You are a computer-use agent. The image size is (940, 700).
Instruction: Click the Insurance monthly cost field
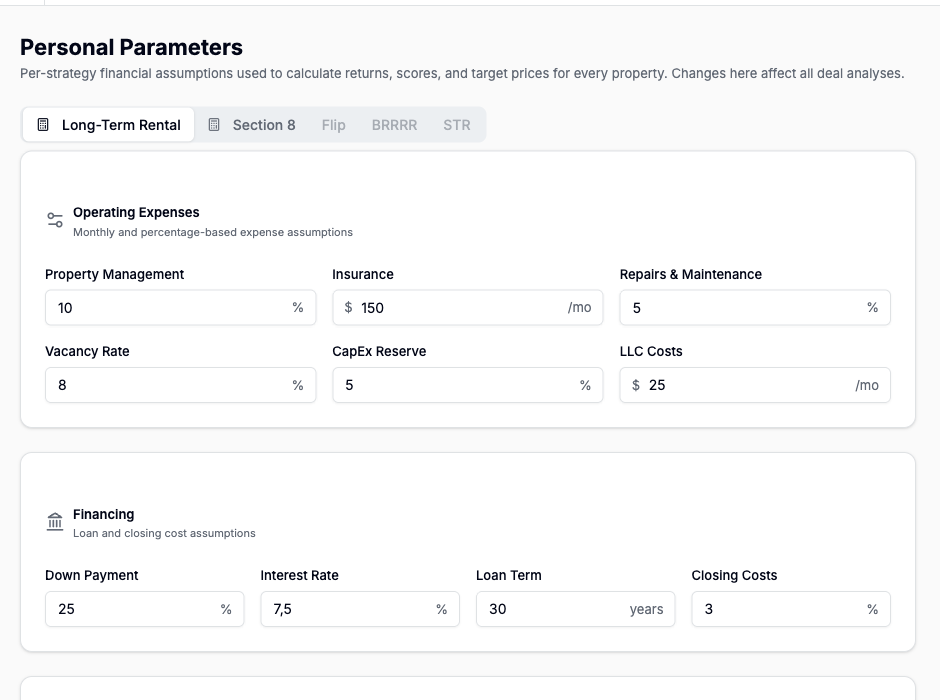[x=467, y=307]
